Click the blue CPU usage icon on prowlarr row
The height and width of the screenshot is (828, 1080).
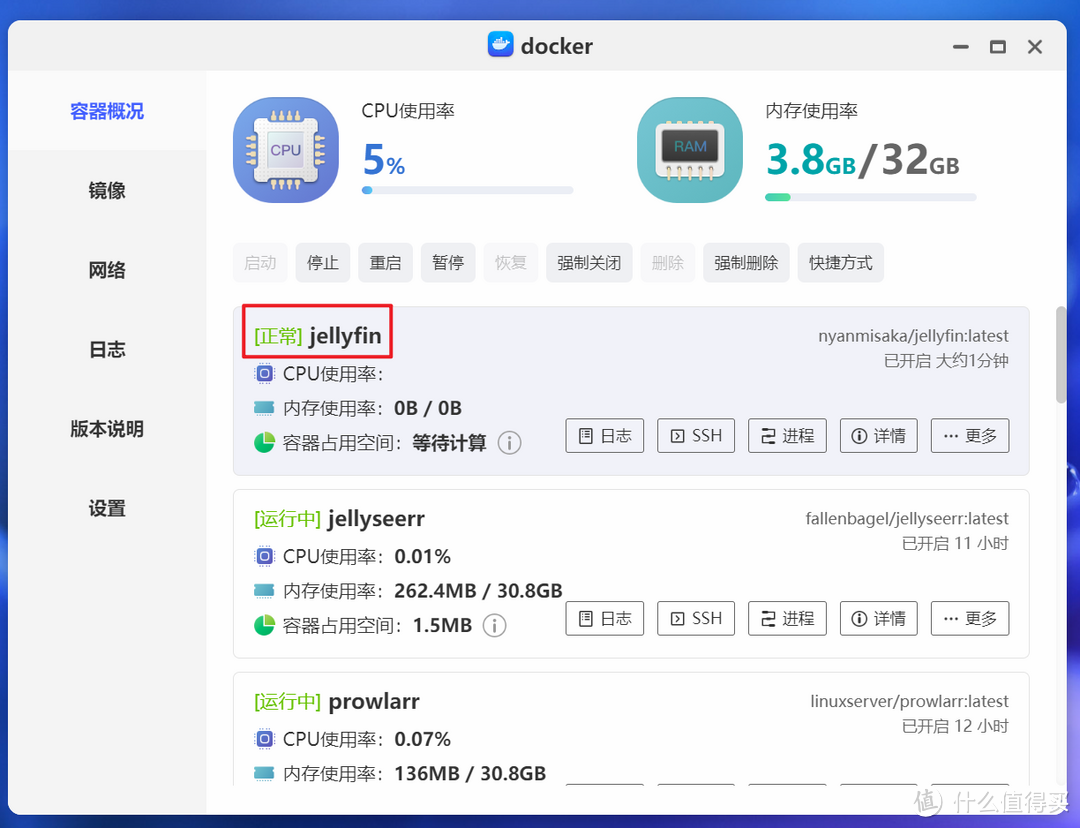(264, 738)
